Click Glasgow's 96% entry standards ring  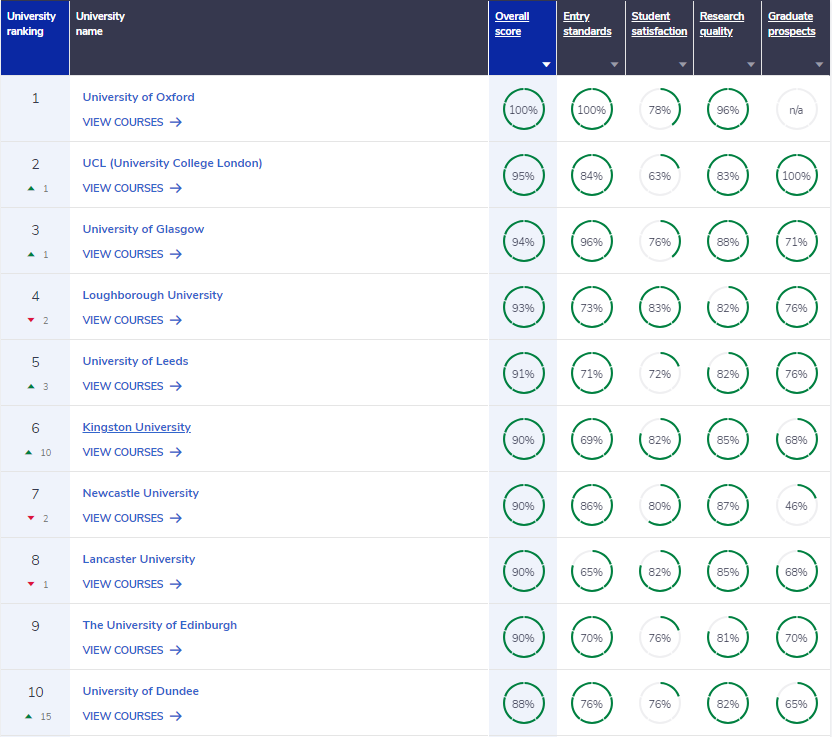(592, 241)
